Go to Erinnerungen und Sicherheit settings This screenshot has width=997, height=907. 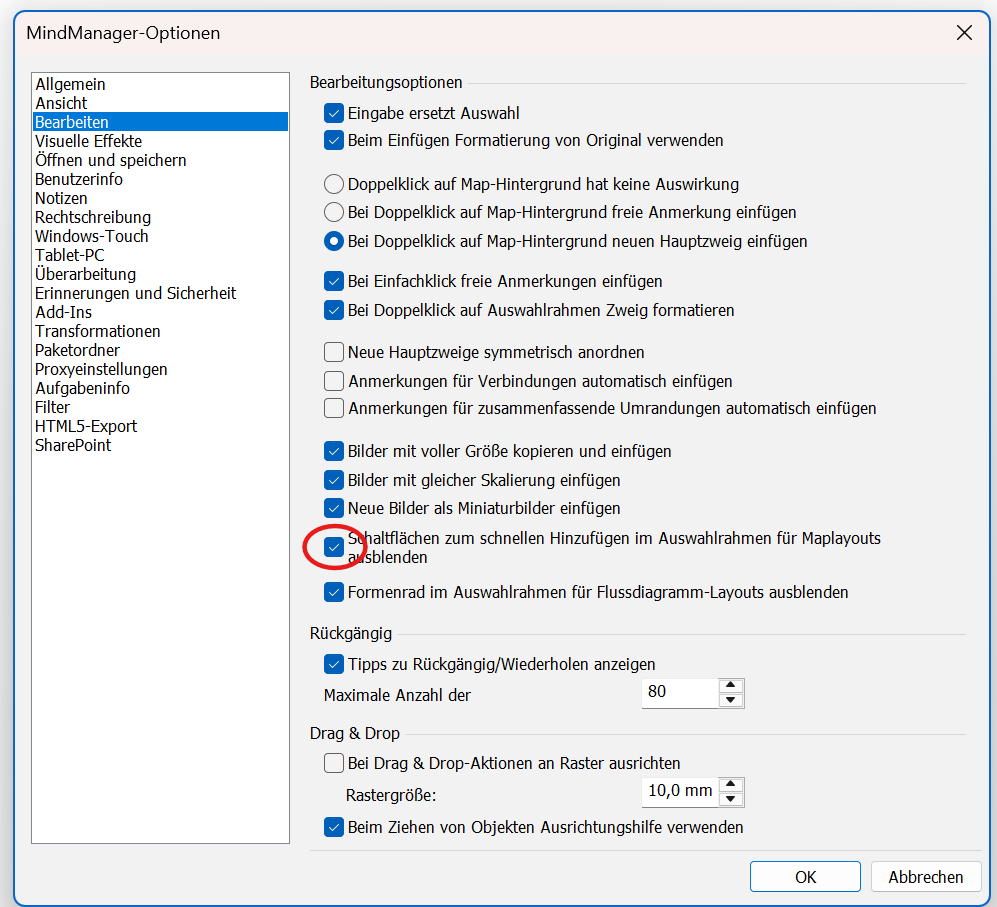pos(135,293)
